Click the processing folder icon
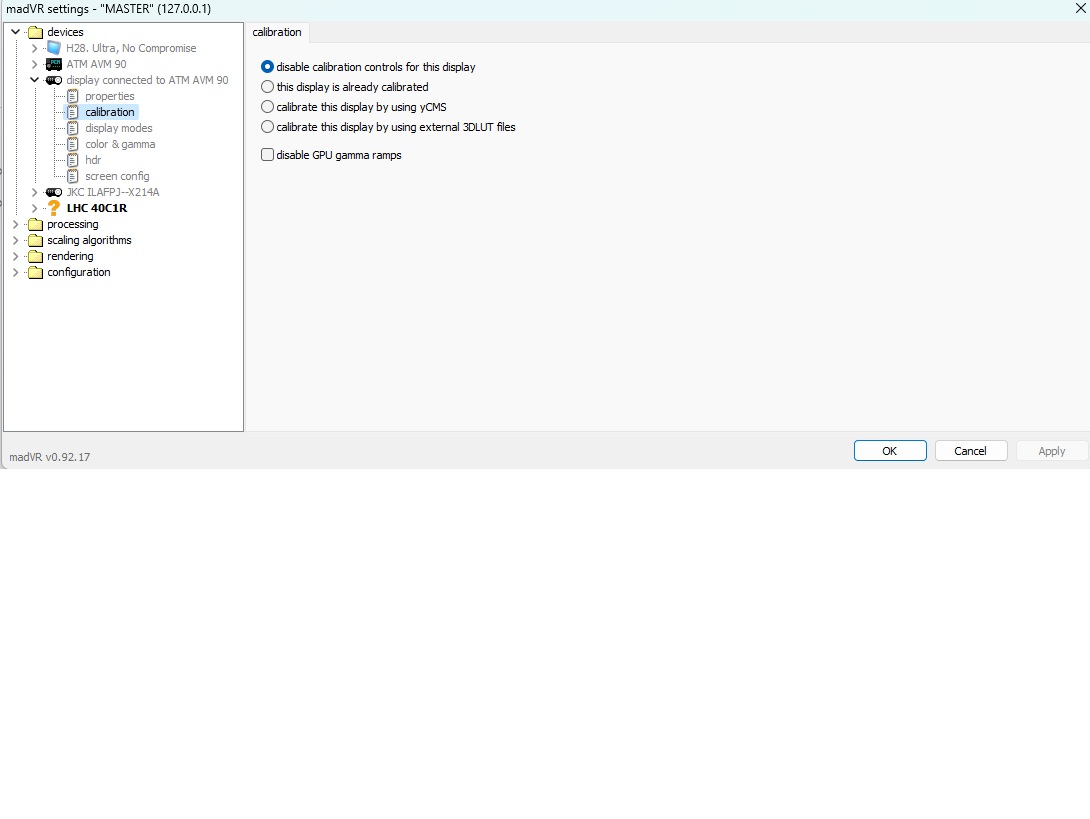 pyautogui.click(x=35, y=224)
